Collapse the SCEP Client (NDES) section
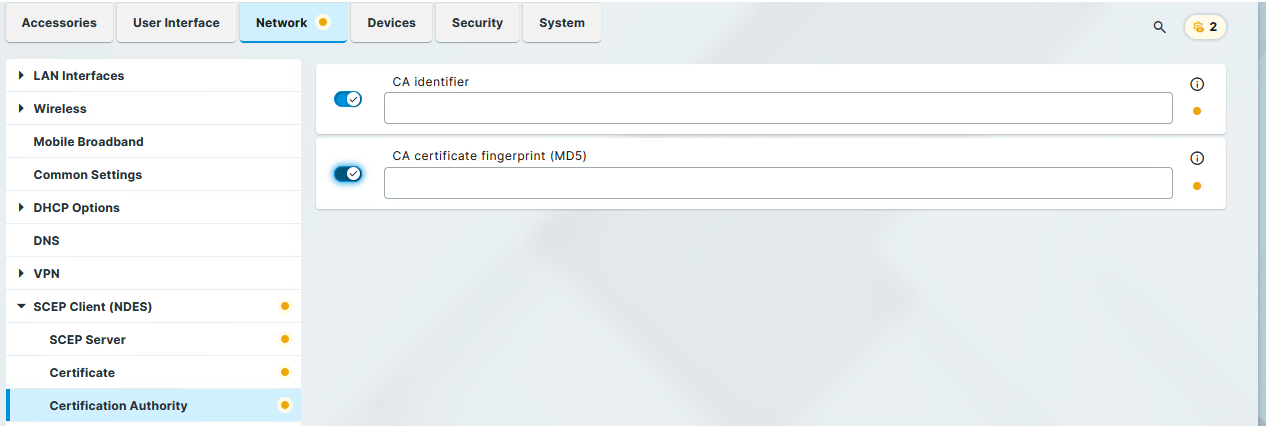 point(21,307)
